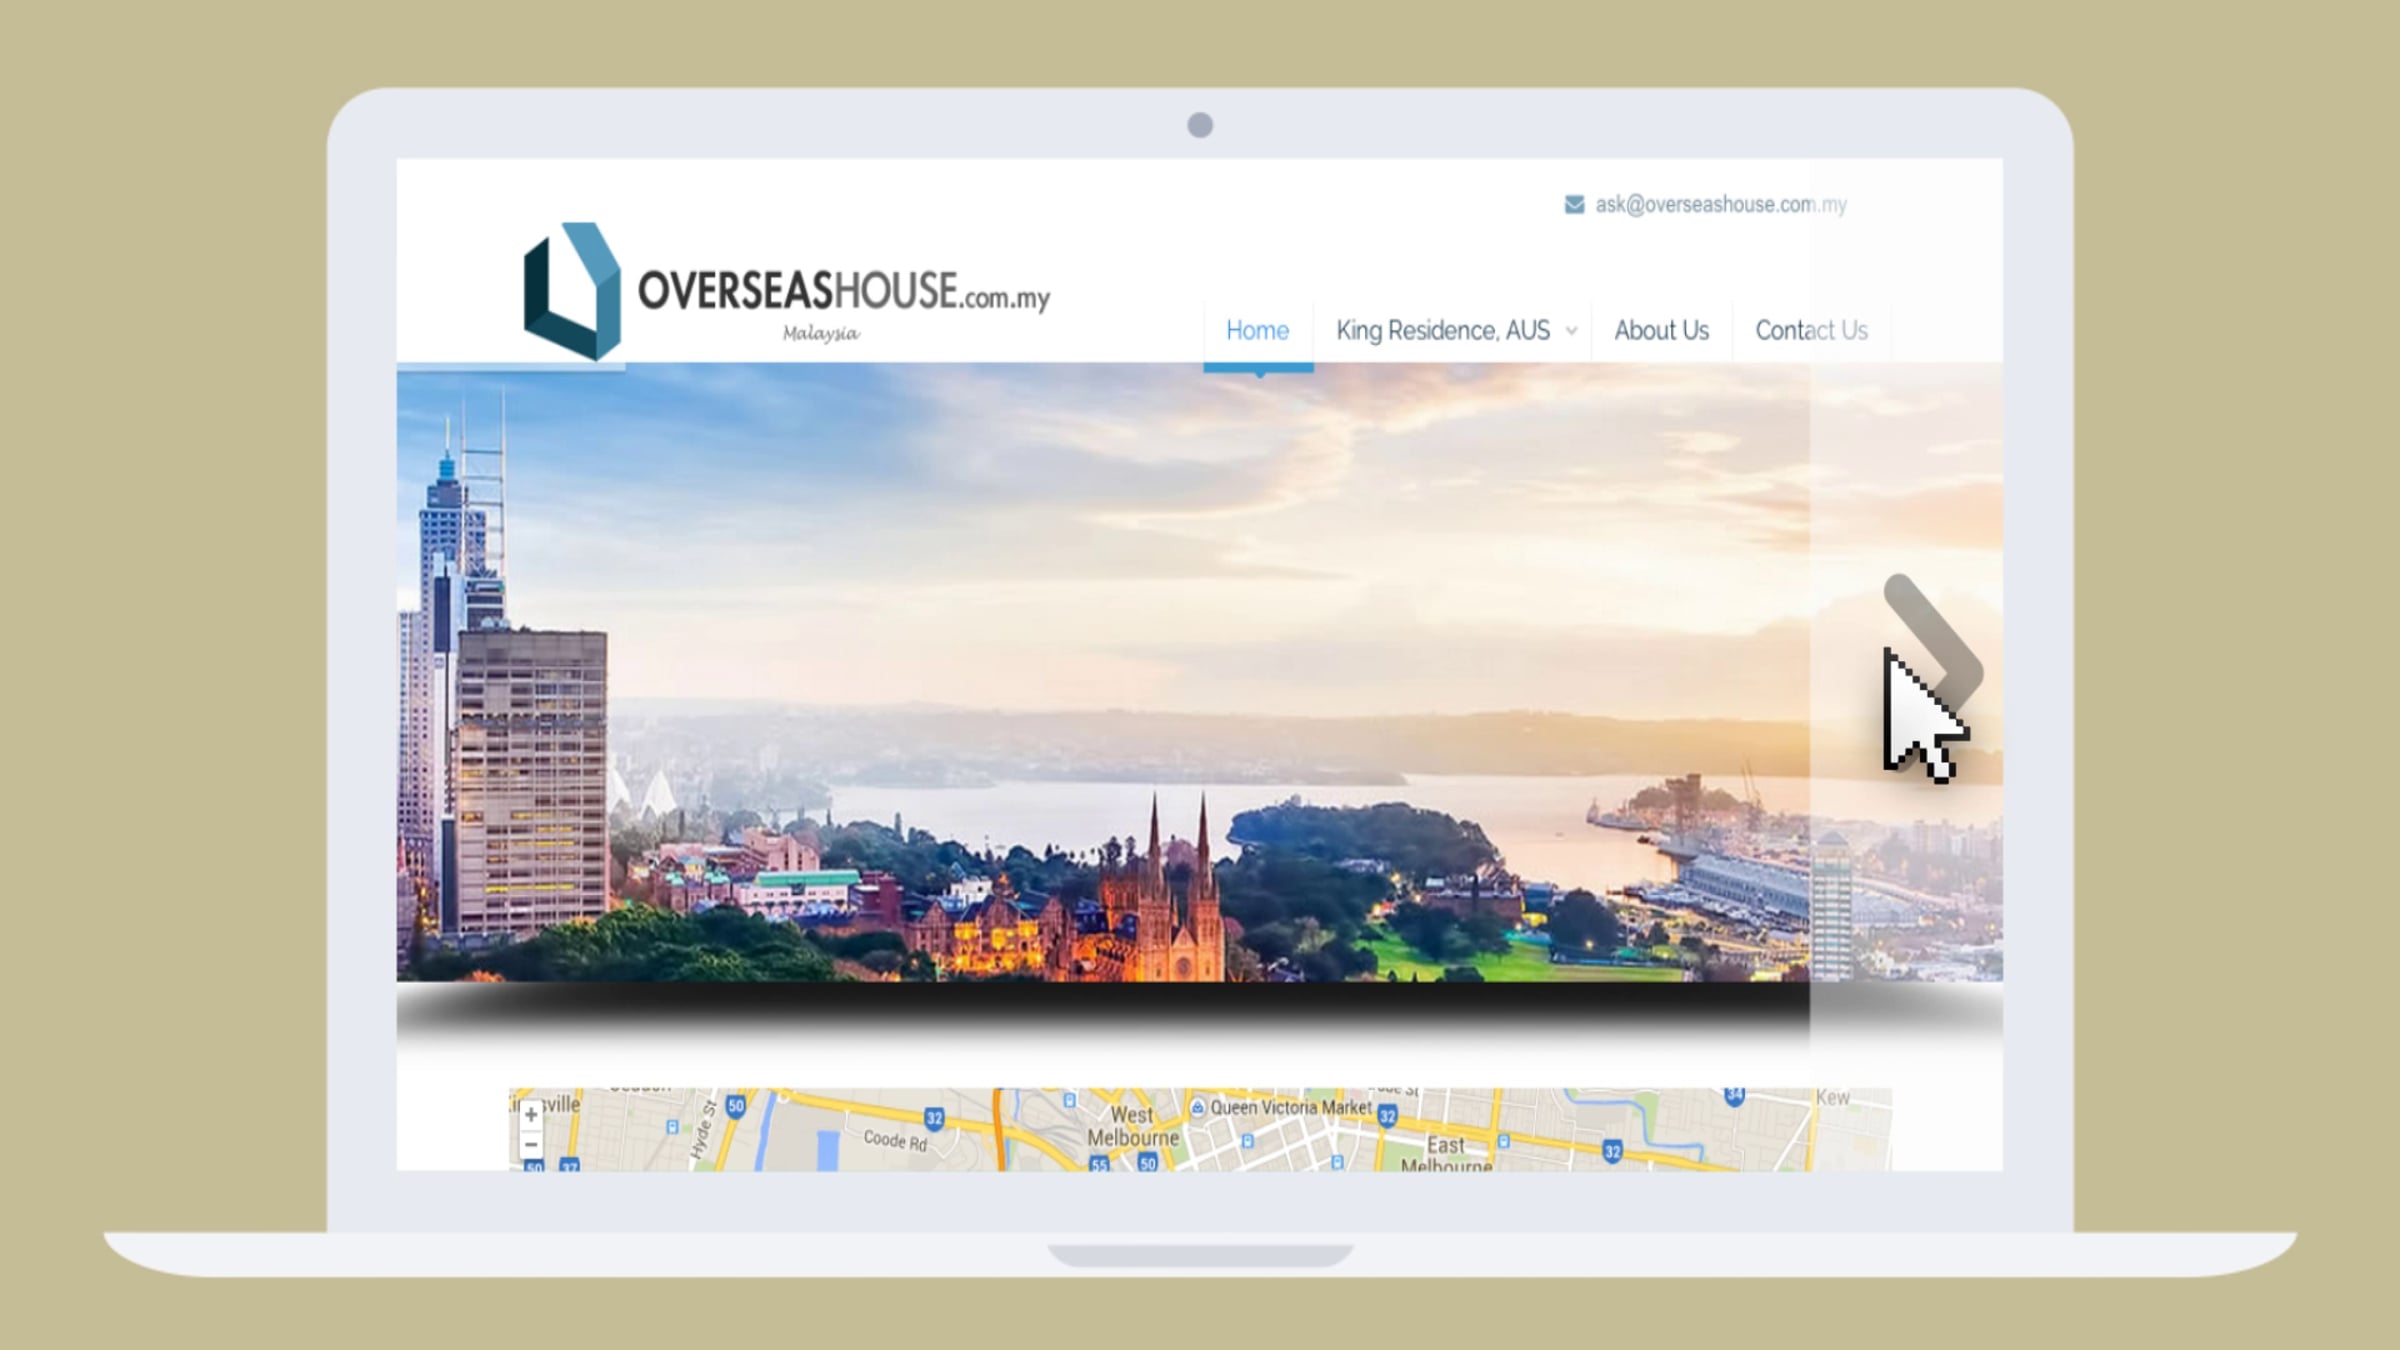Open the About Us page
Image resolution: width=2400 pixels, height=1350 pixels.
(x=1661, y=331)
